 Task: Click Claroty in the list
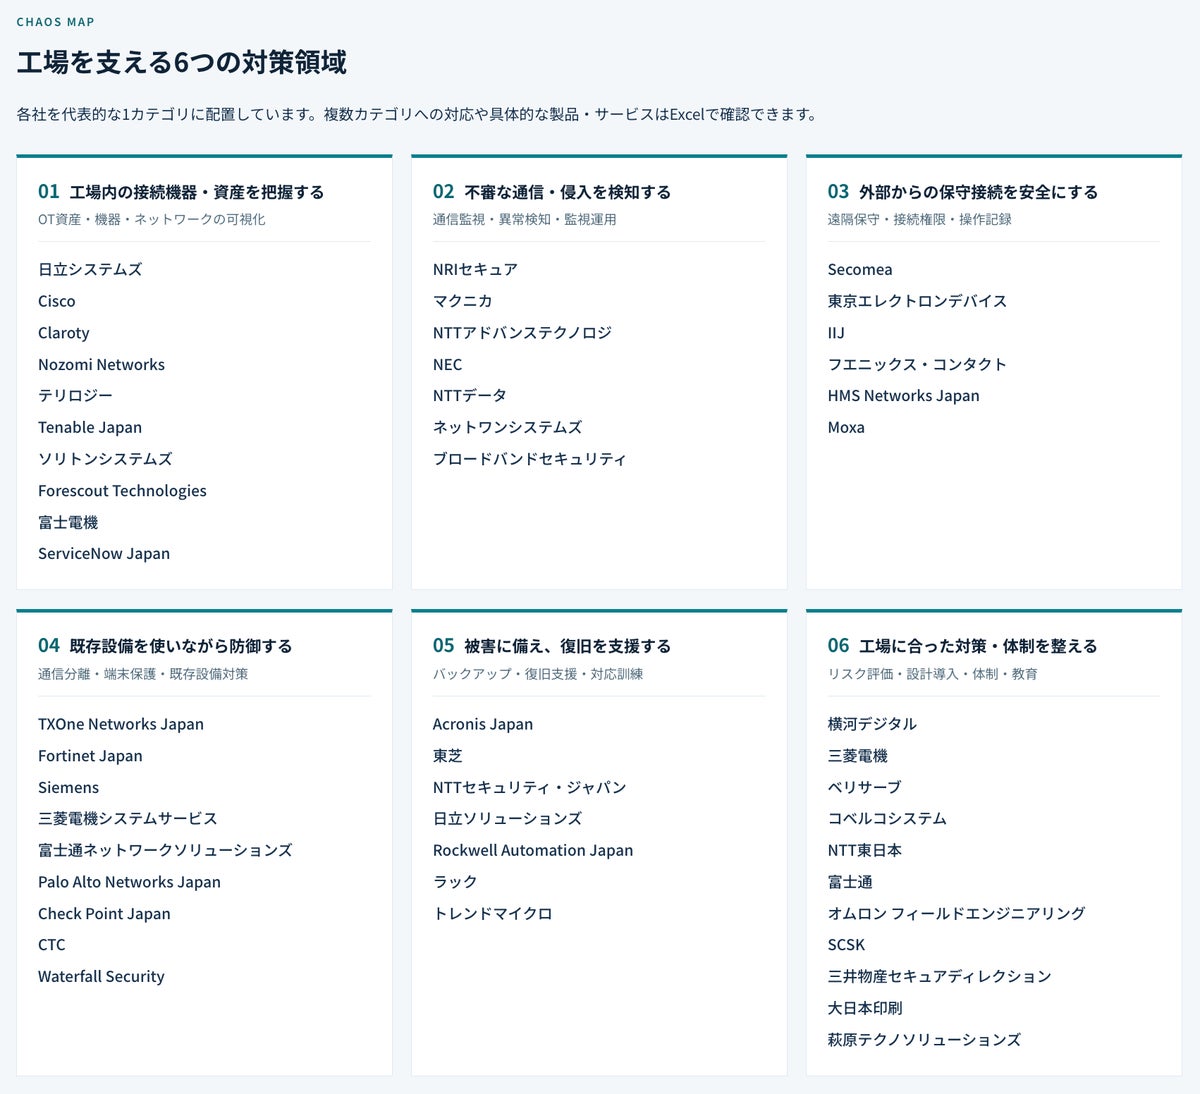64,333
